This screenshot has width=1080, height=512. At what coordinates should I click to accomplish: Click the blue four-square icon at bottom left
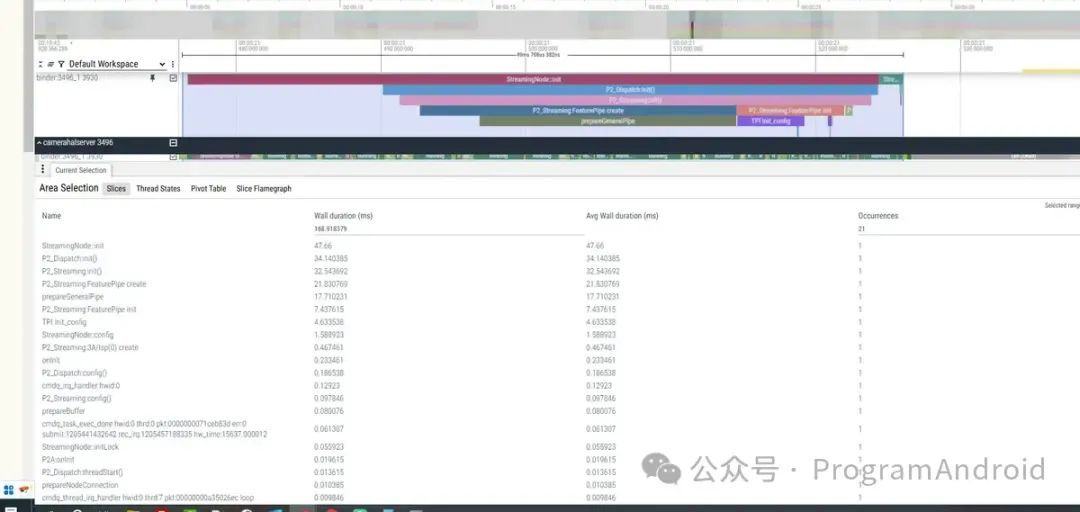(9, 491)
